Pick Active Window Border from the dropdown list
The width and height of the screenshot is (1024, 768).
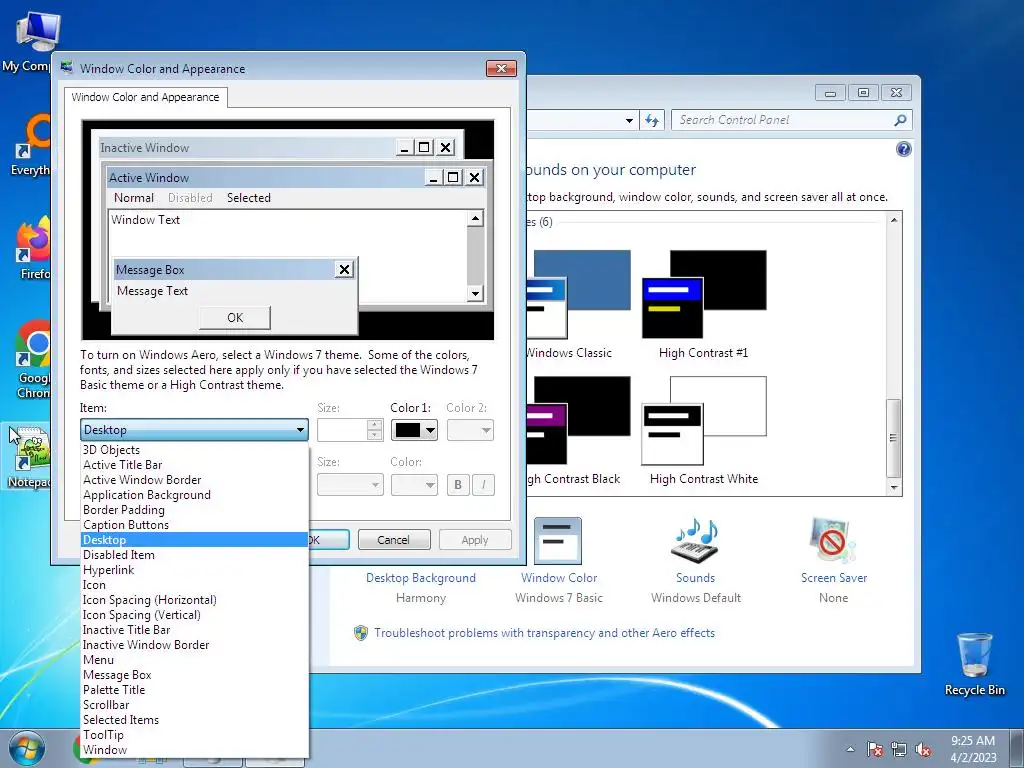pyautogui.click(x=195, y=479)
